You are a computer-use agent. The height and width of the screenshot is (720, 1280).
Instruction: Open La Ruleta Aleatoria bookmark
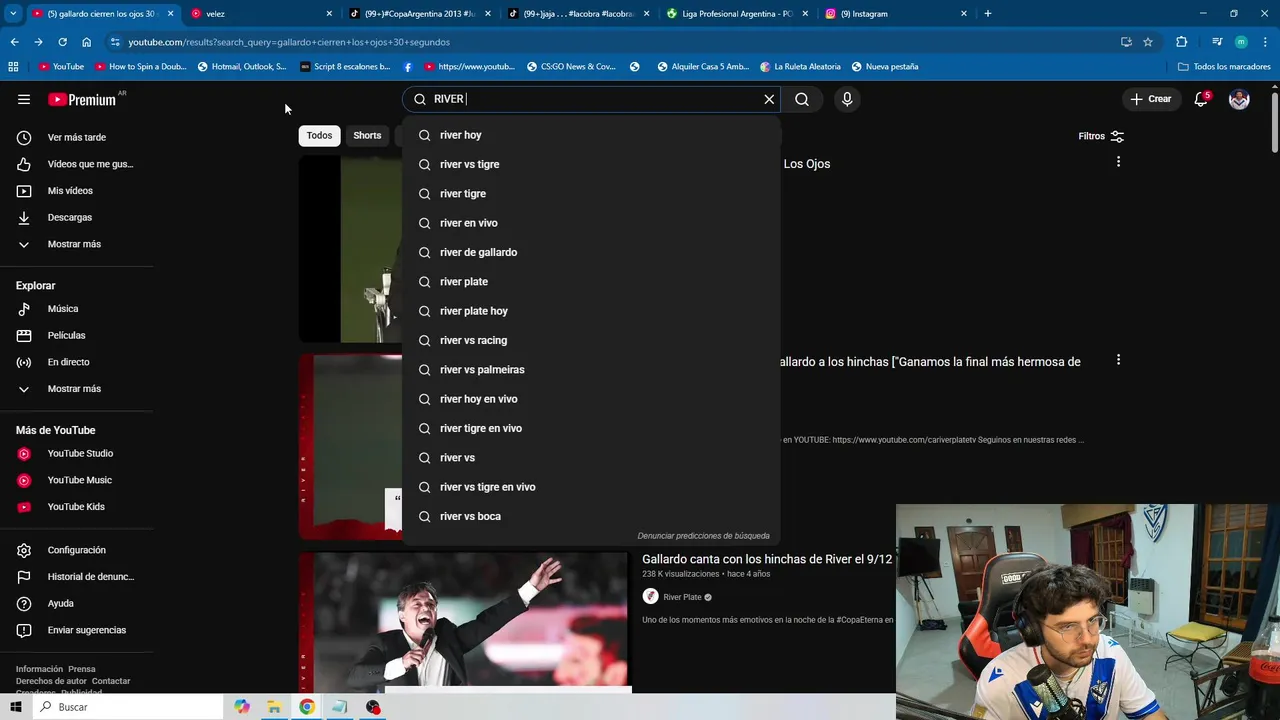click(x=801, y=67)
